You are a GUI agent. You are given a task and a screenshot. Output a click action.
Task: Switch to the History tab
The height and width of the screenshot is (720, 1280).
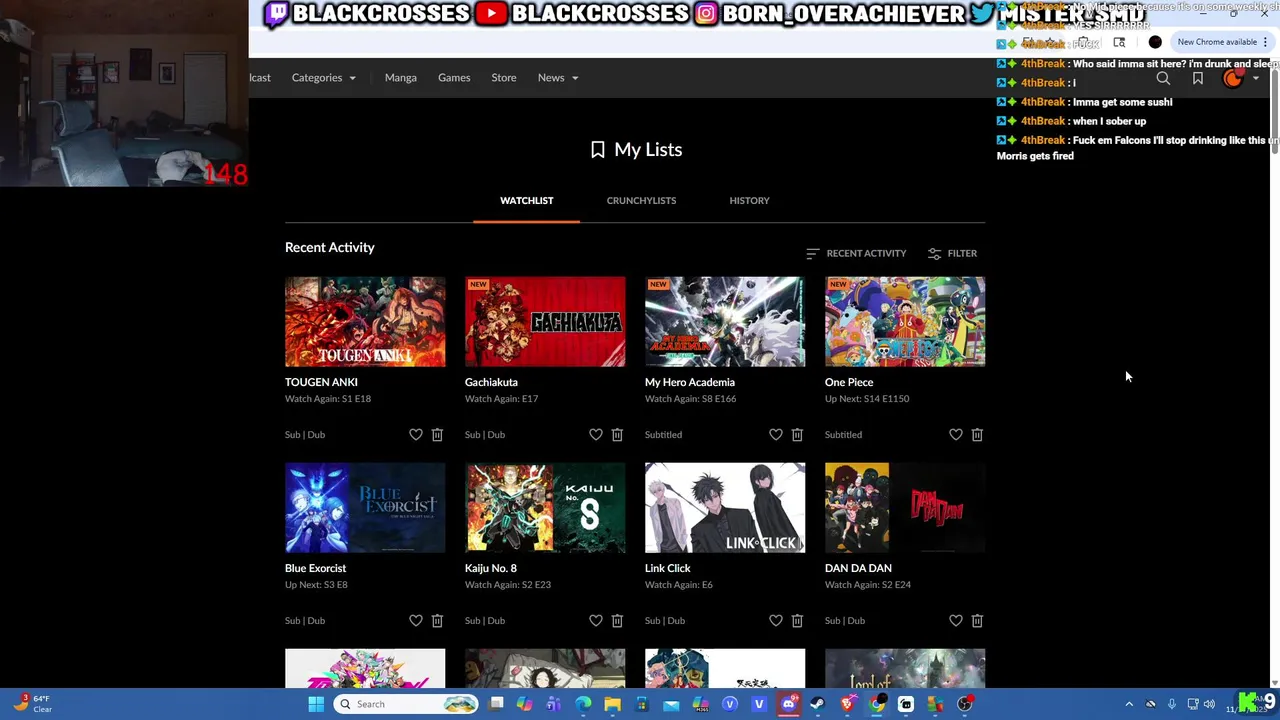point(749,201)
